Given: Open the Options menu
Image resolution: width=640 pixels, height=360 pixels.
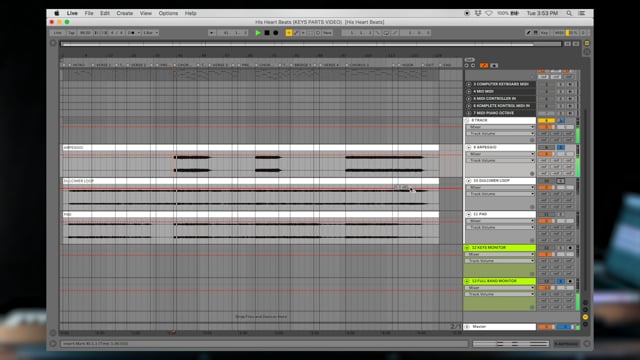Looking at the screenshot, I should [168, 13].
